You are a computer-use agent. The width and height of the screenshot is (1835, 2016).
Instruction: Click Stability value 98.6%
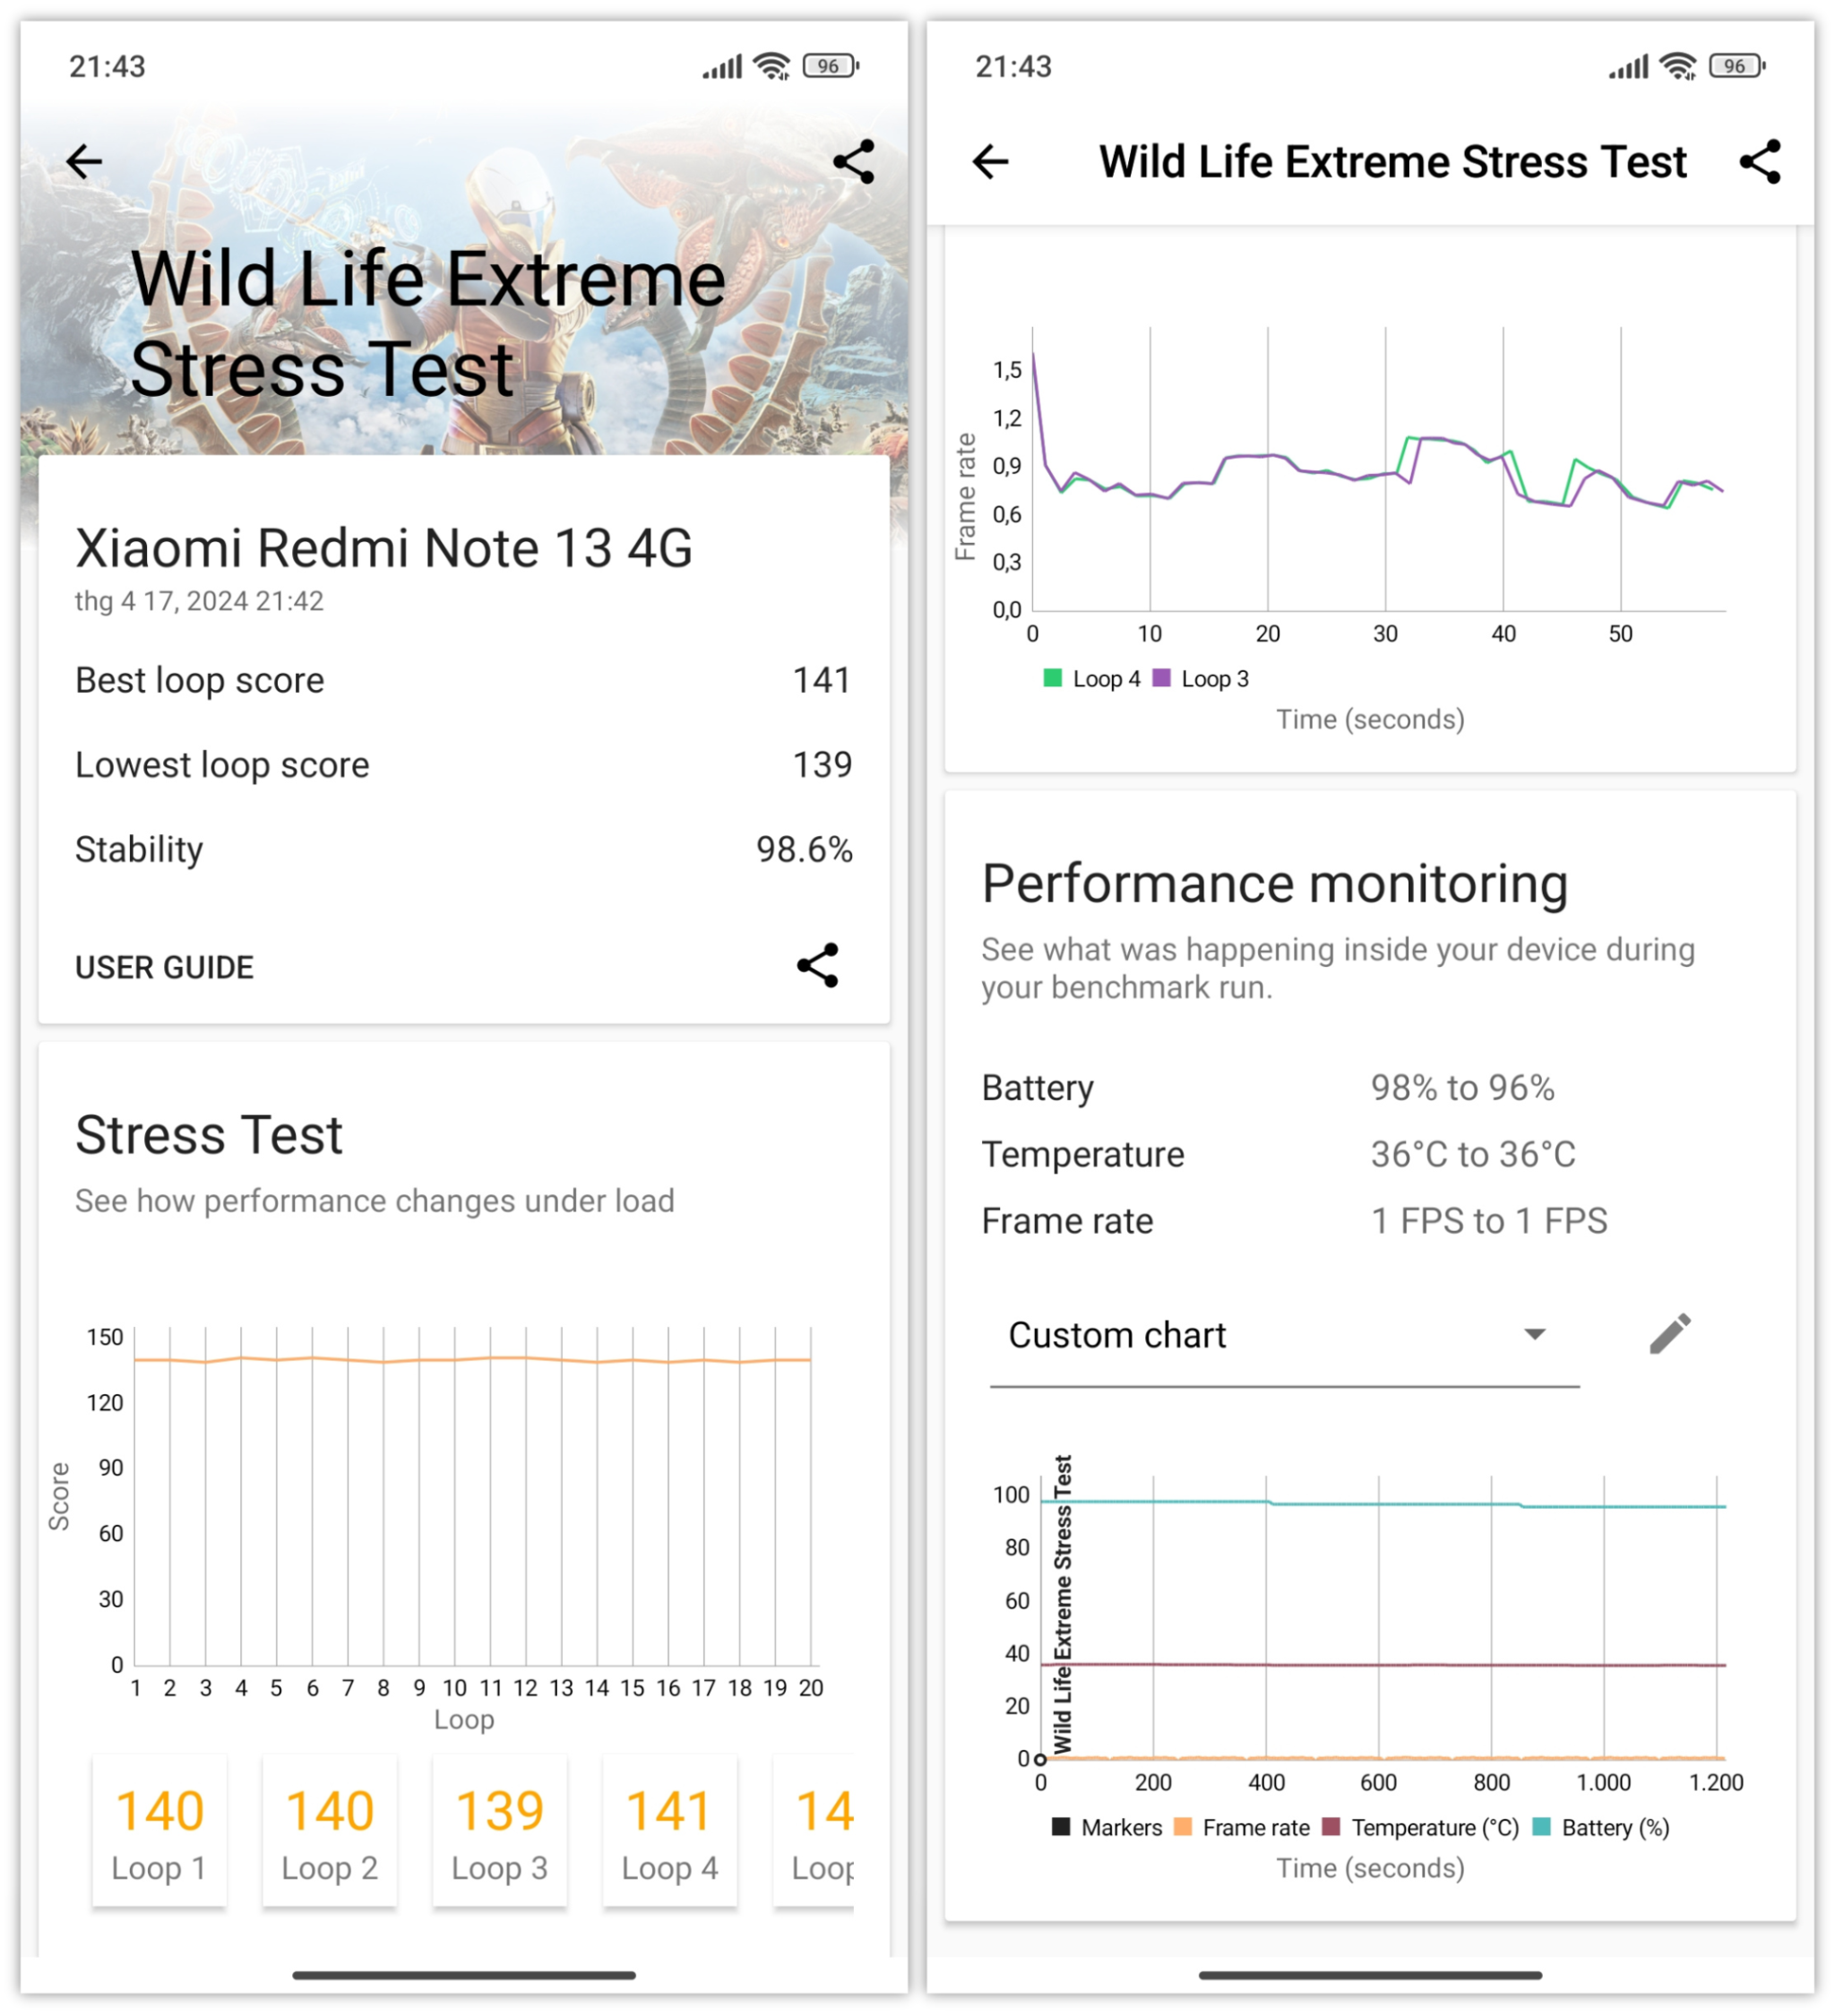[x=804, y=850]
